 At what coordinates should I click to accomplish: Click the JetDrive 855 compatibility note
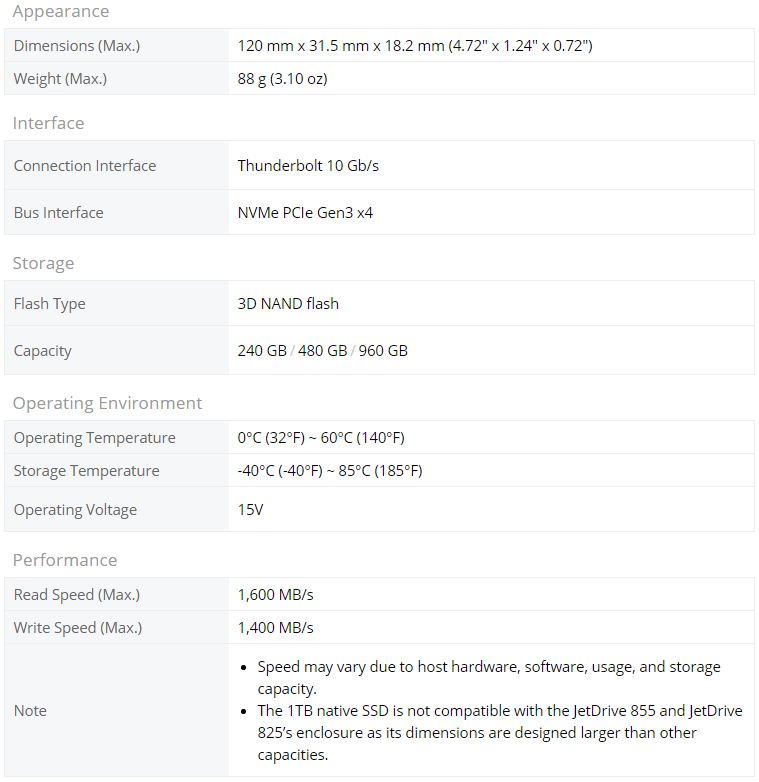click(x=500, y=732)
